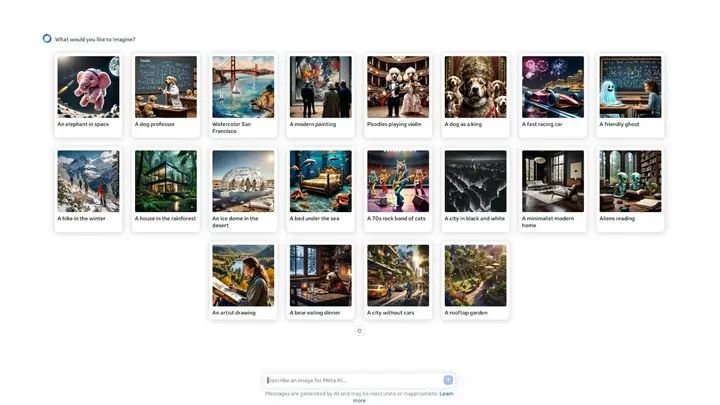Click the Meta AI logo icon
720x405 pixels.
(x=47, y=39)
